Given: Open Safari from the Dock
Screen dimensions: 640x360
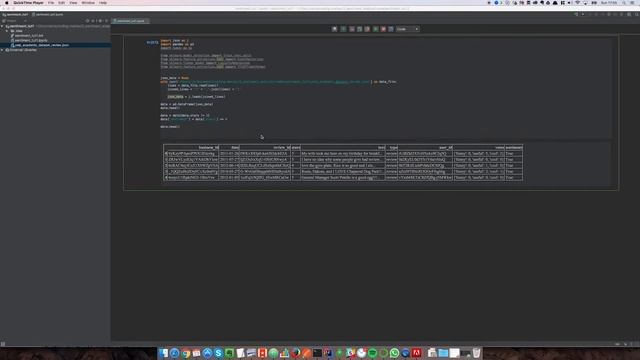Looking at the screenshot, I should [175, 353].
